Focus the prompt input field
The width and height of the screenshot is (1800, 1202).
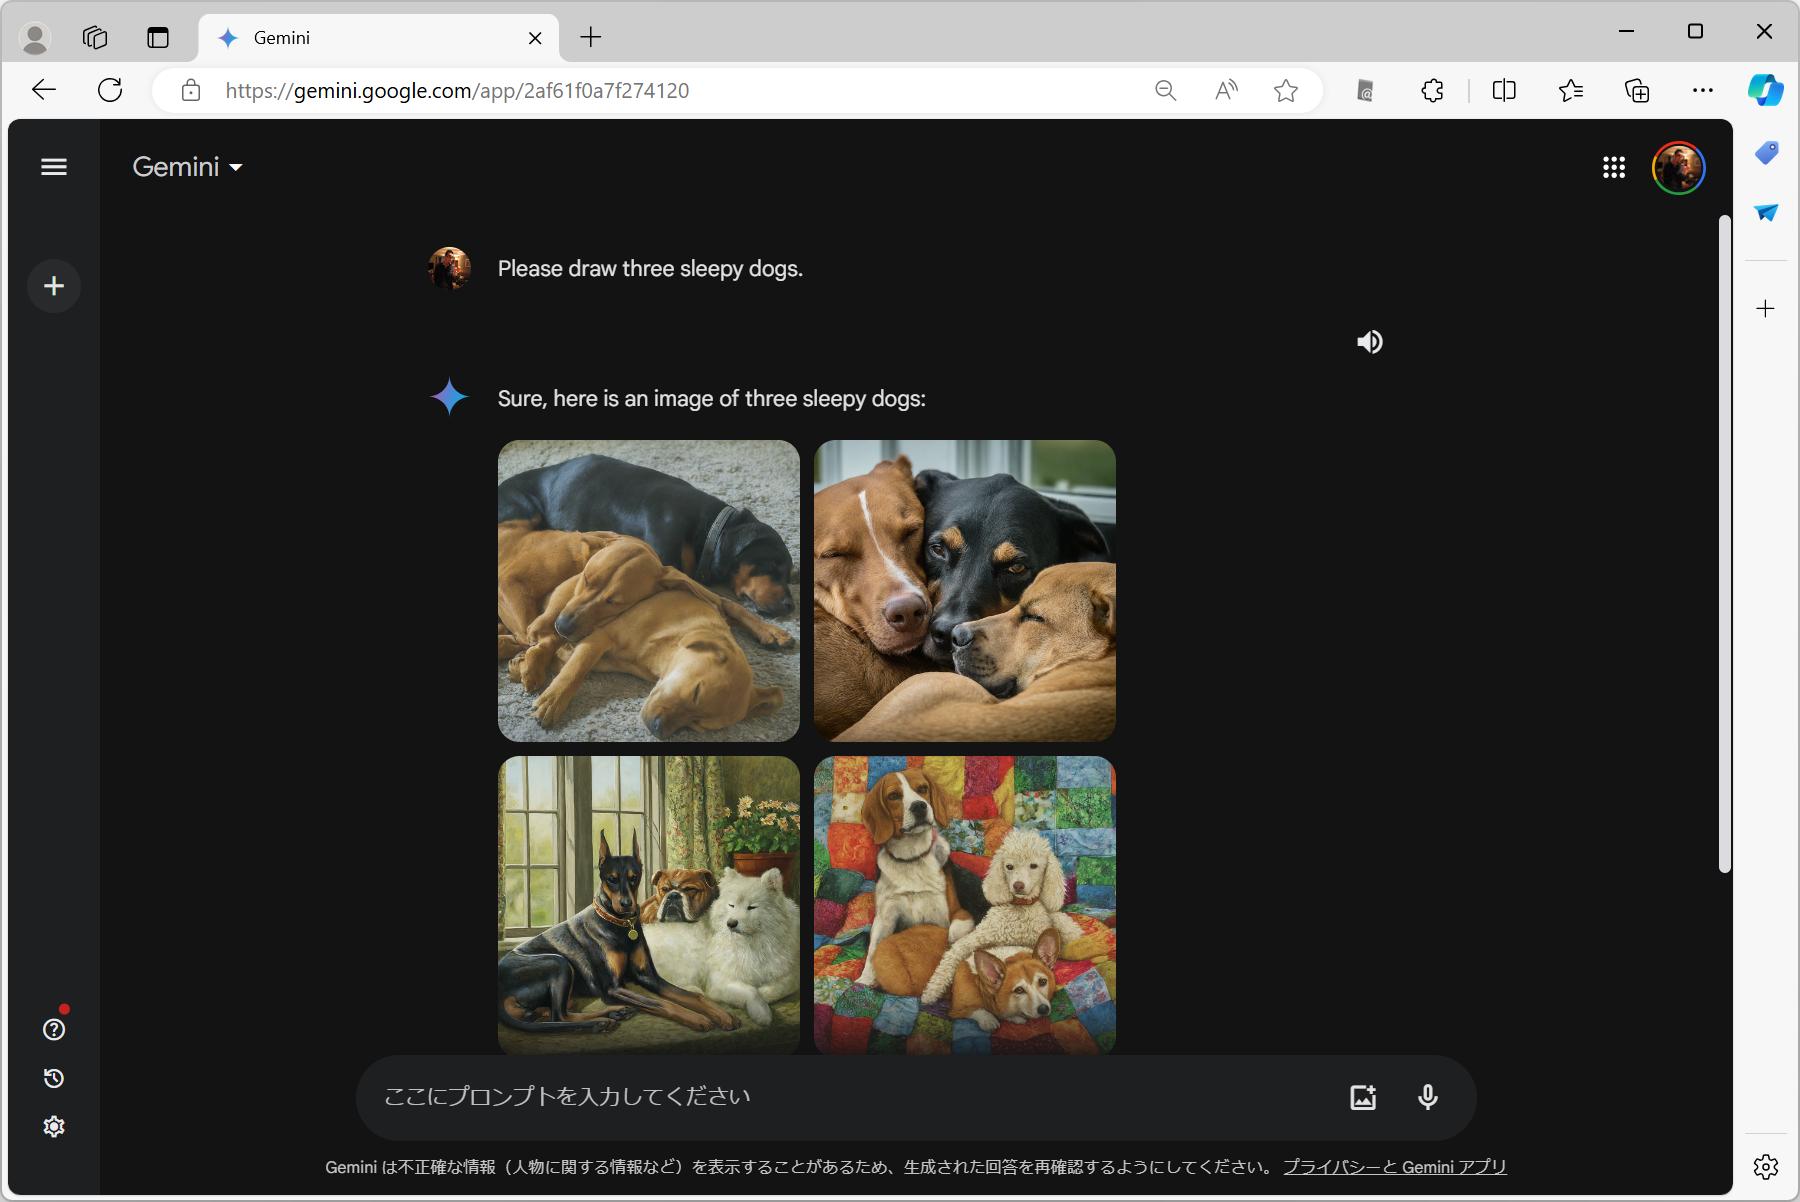click(850, 1097)
